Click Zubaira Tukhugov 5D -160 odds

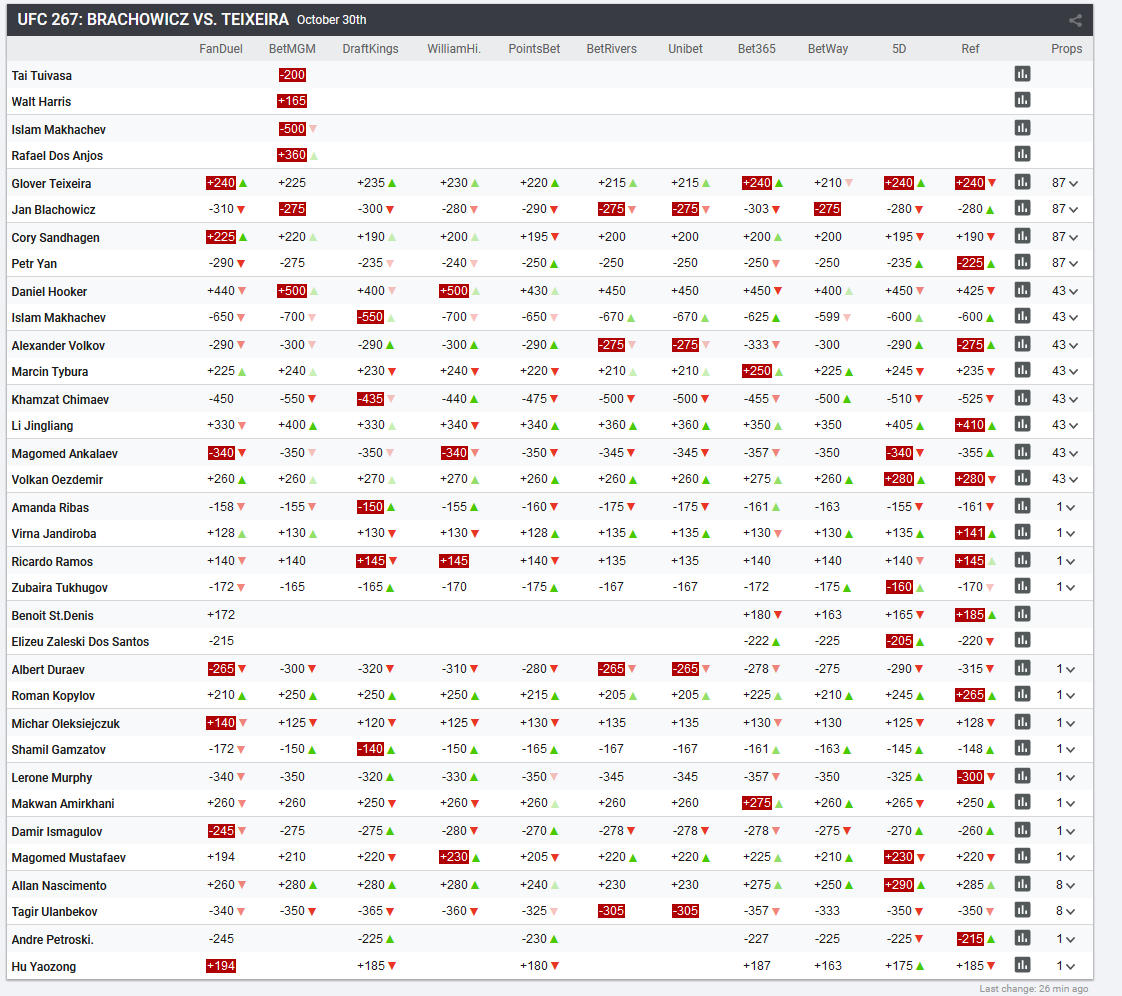click(899, 587)
